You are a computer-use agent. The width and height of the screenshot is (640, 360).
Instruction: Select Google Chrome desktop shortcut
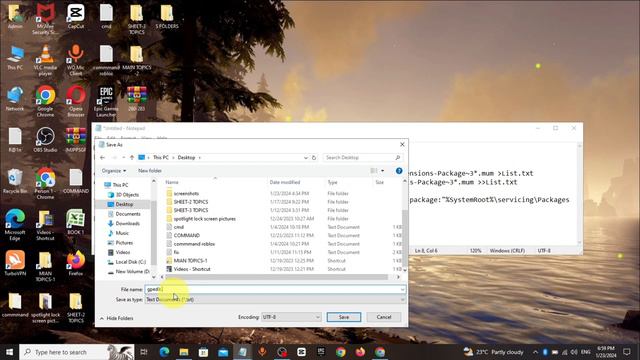pos(45,101)
